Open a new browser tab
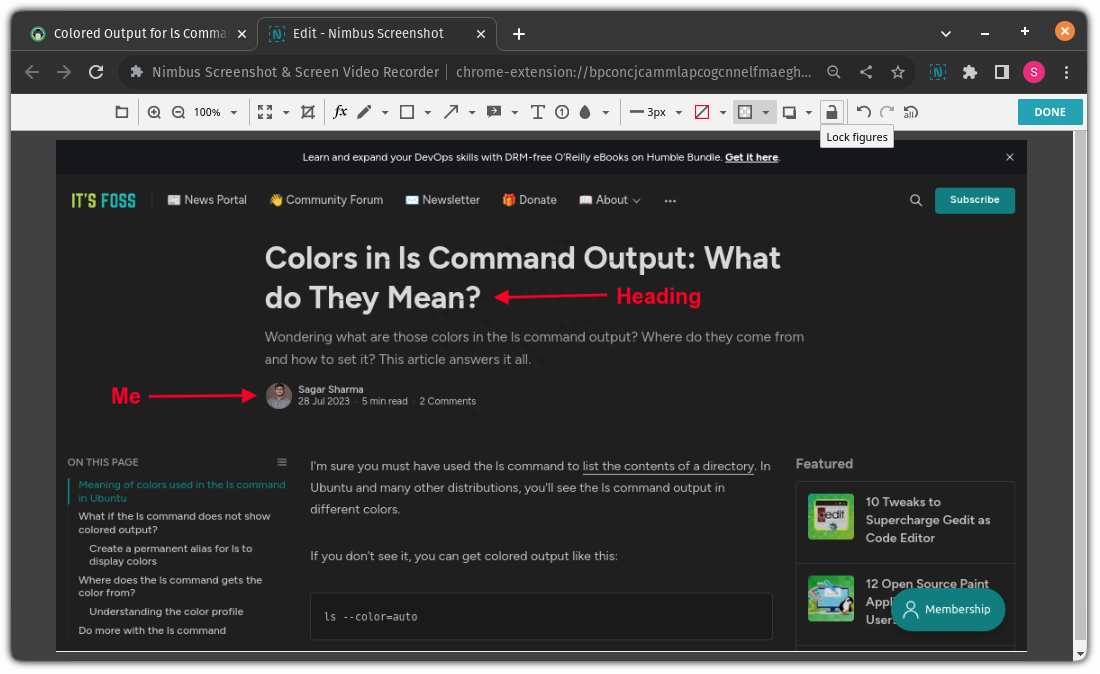This screenshot has width=1100, height=674. coord(518,33)
